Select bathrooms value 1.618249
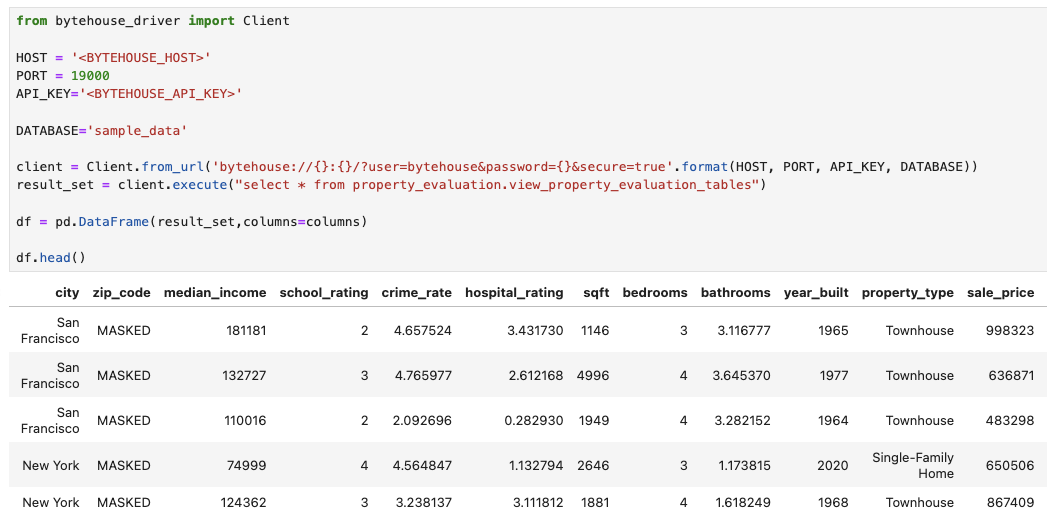 pyautogui.click(x=743, y=502)
